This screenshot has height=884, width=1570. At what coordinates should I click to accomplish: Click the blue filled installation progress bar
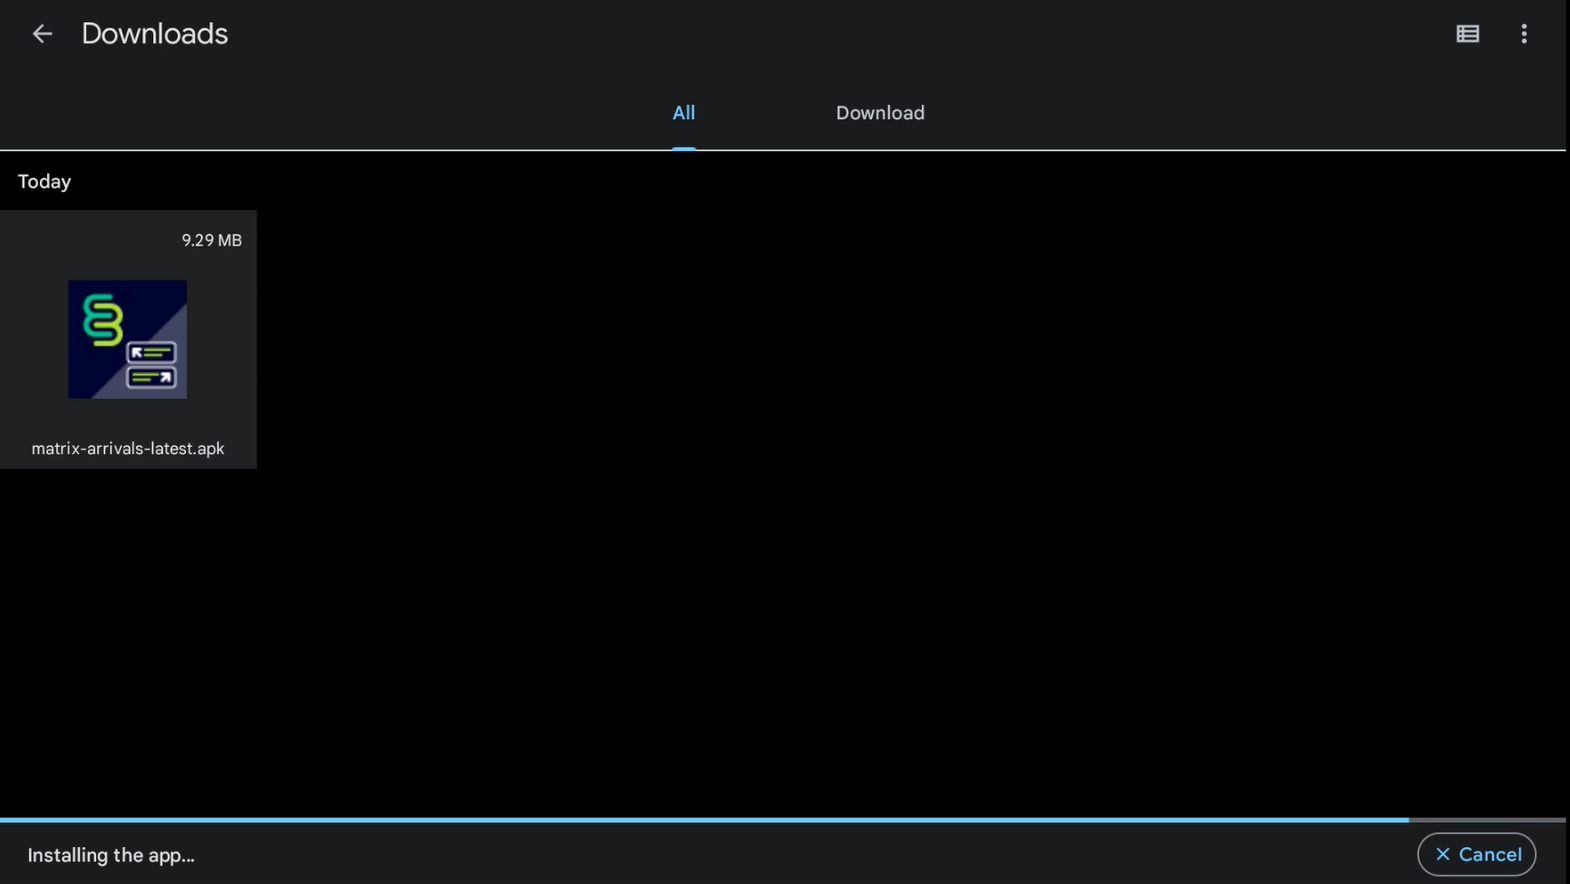tap(700, 820)
